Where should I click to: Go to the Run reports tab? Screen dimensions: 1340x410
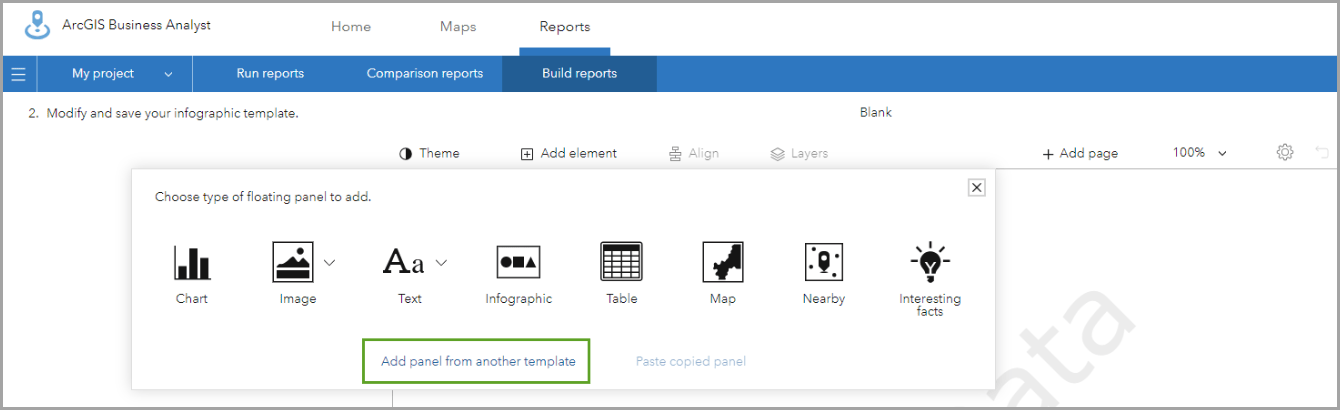(270, 74)
